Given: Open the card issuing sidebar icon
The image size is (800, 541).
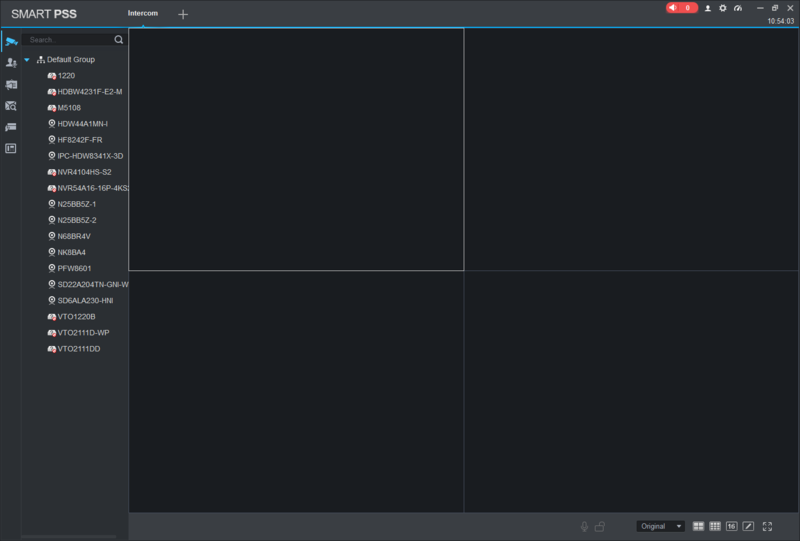Looking at the screenshot, I should [11, 127].
